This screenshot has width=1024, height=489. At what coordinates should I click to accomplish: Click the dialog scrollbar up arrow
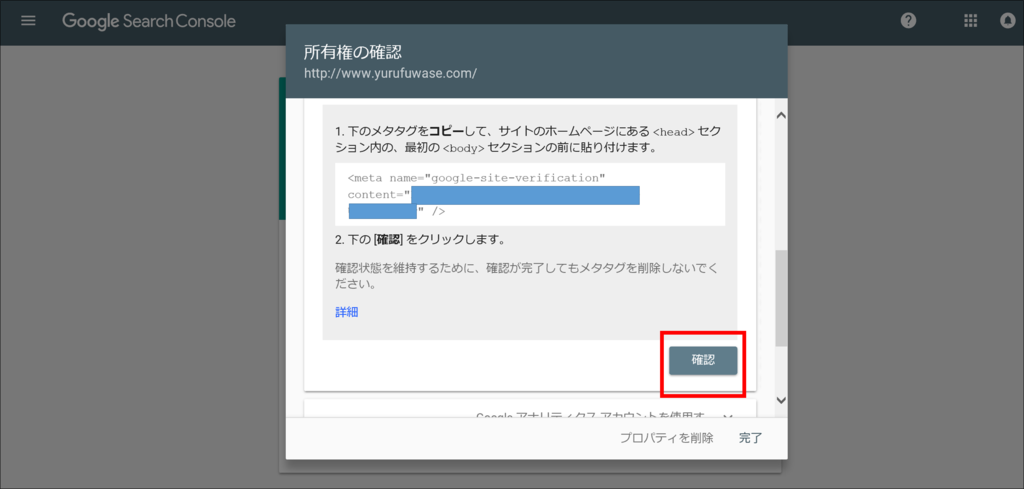click(780, 115)
